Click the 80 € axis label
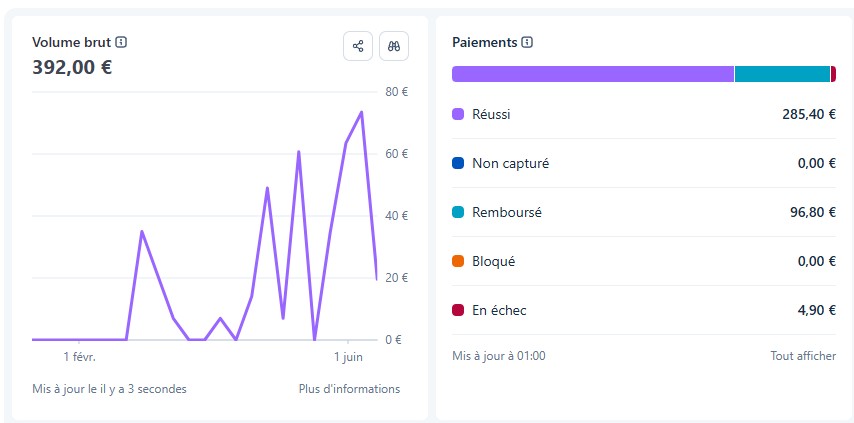This screenshot has width=854, height=423. (396, 91)
